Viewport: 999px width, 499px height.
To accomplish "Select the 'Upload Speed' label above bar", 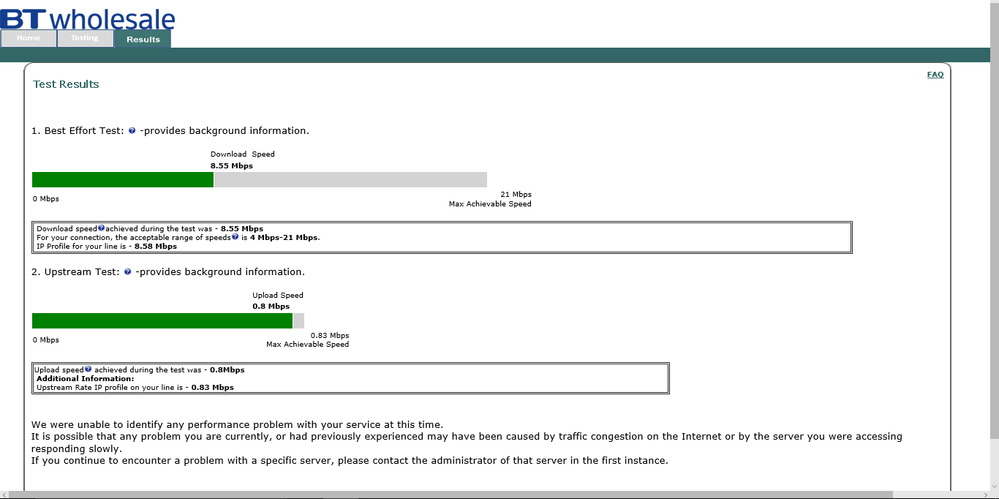I will coord(278,296).
